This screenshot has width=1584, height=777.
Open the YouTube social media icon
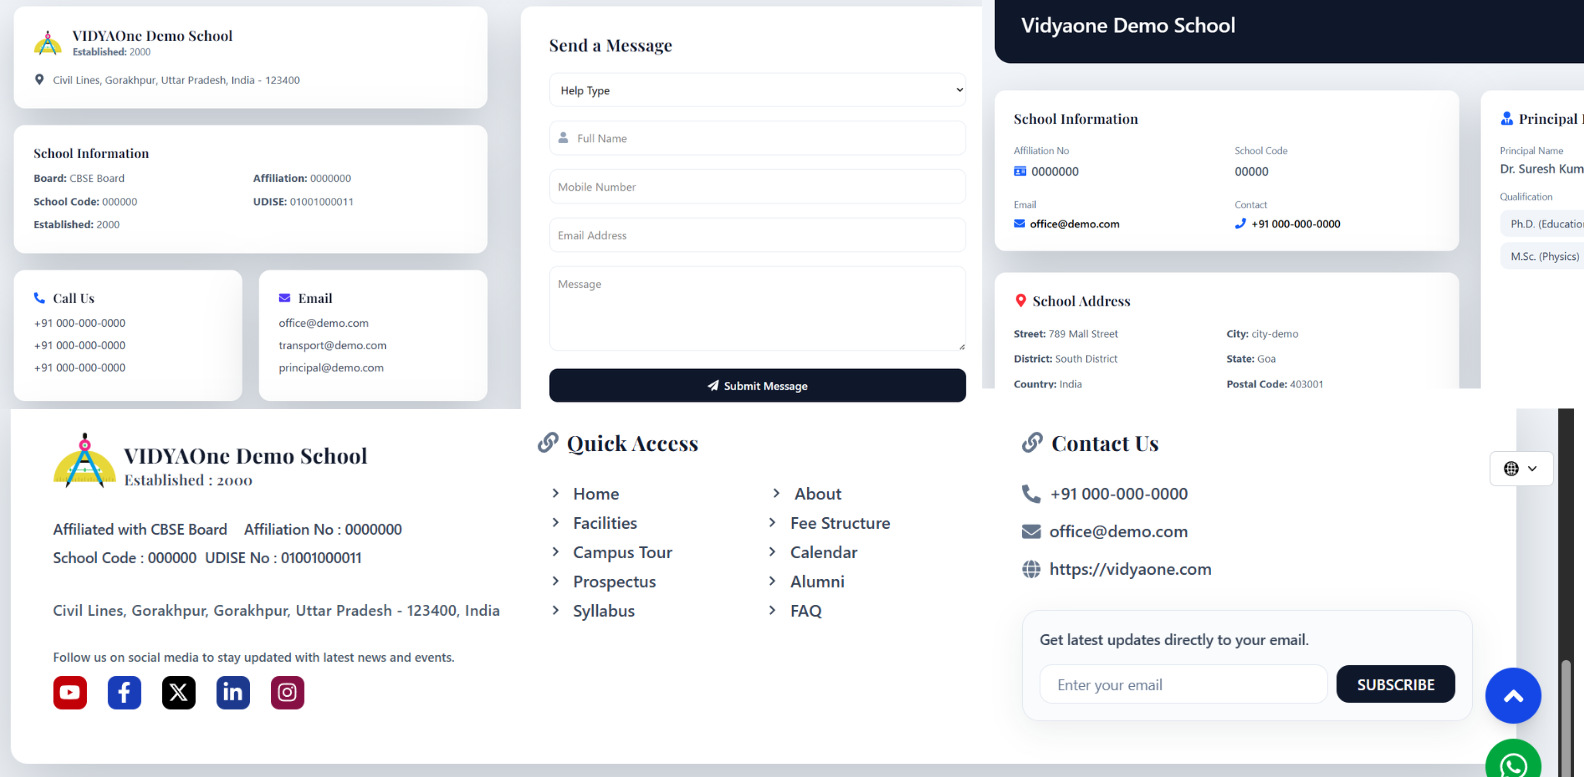tap(70, 692)
